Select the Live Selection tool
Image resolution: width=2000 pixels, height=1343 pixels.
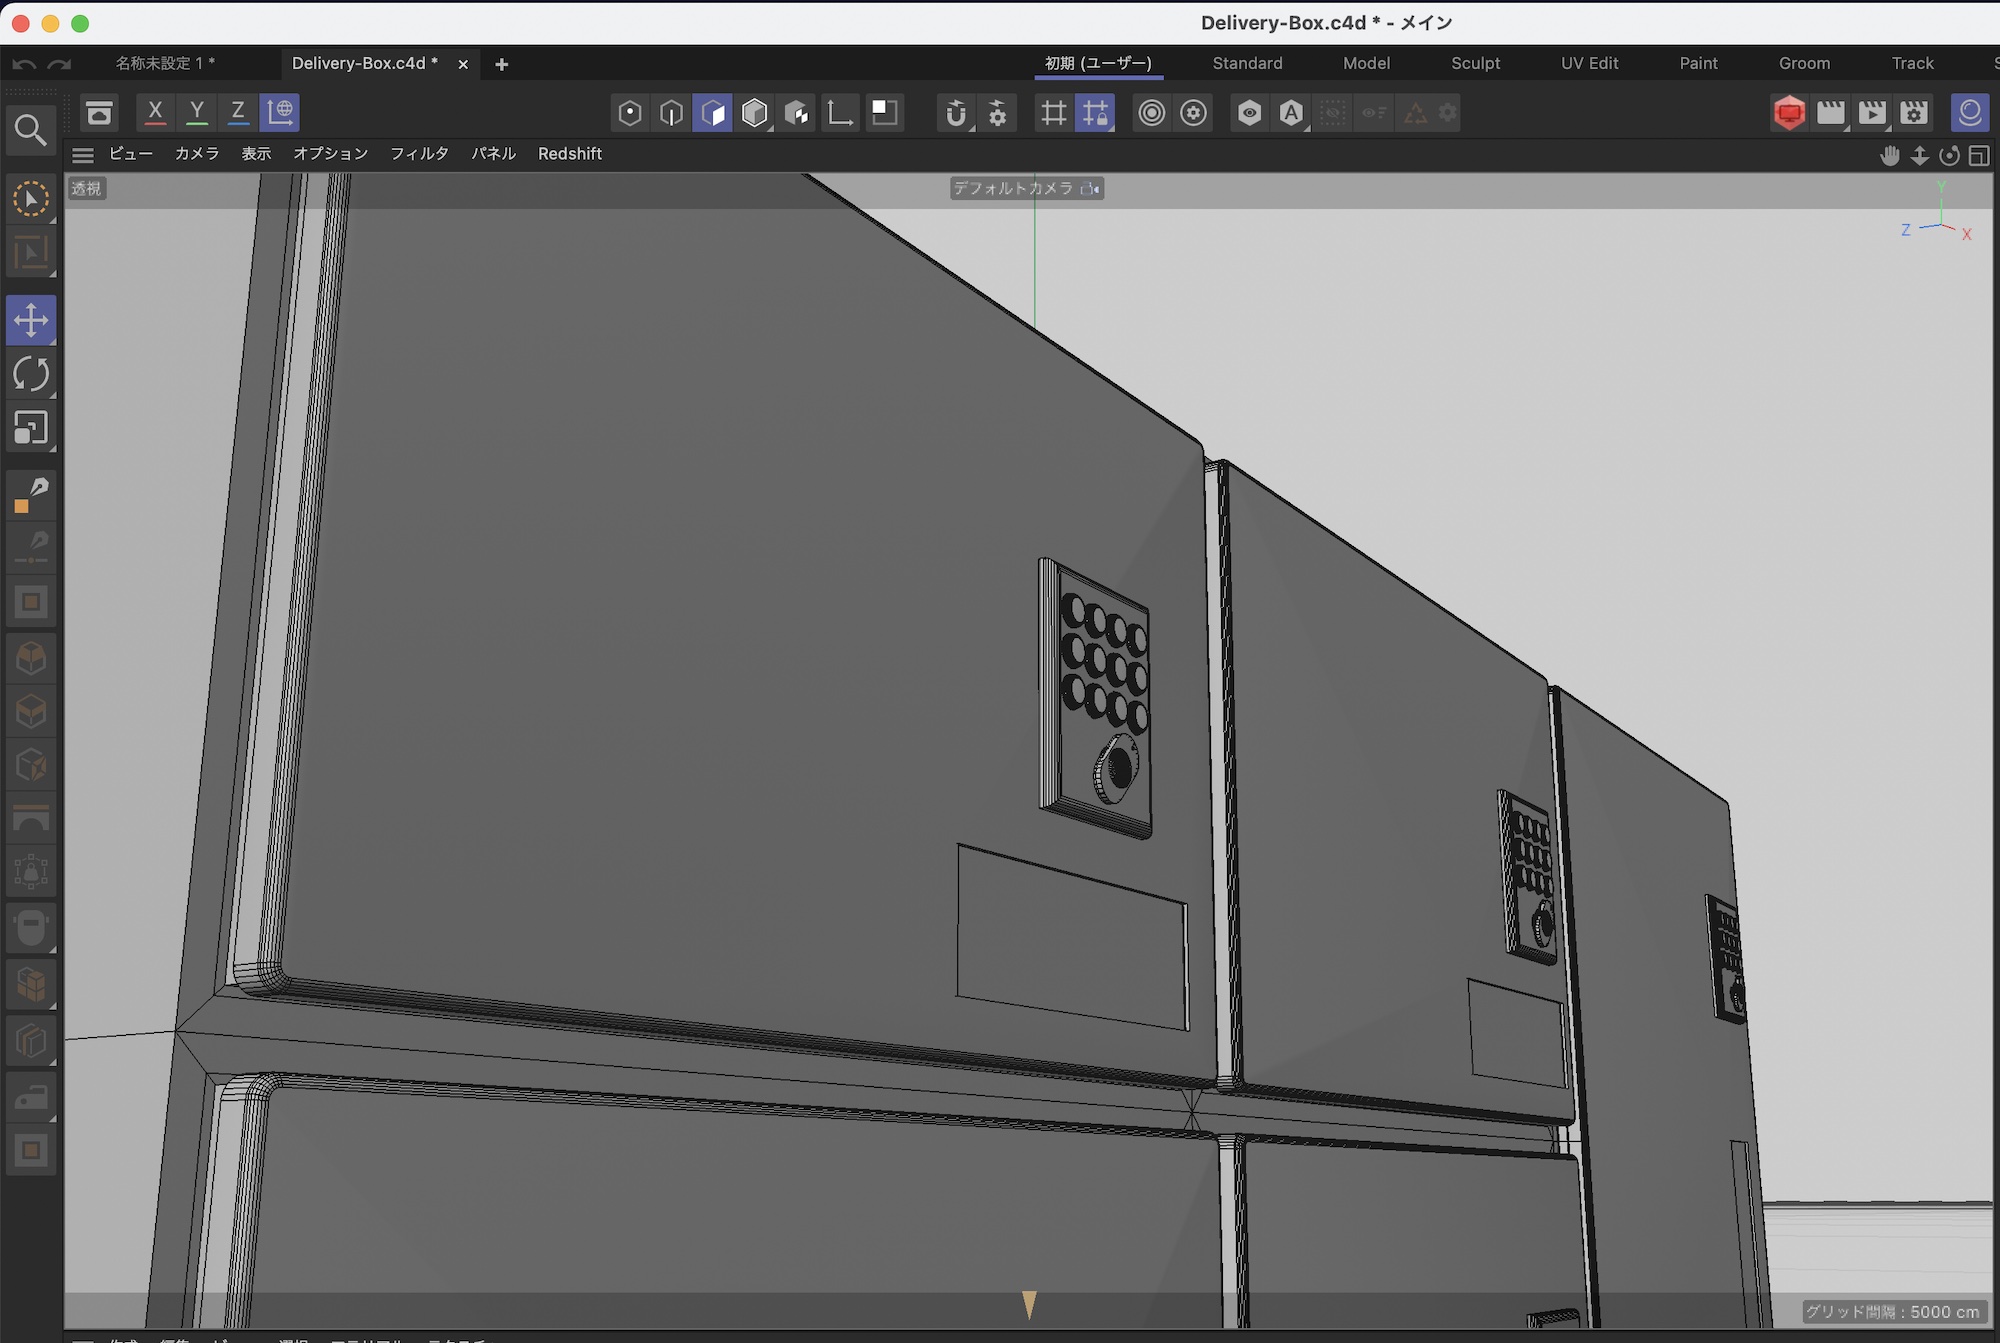click(x=31, y=199)
